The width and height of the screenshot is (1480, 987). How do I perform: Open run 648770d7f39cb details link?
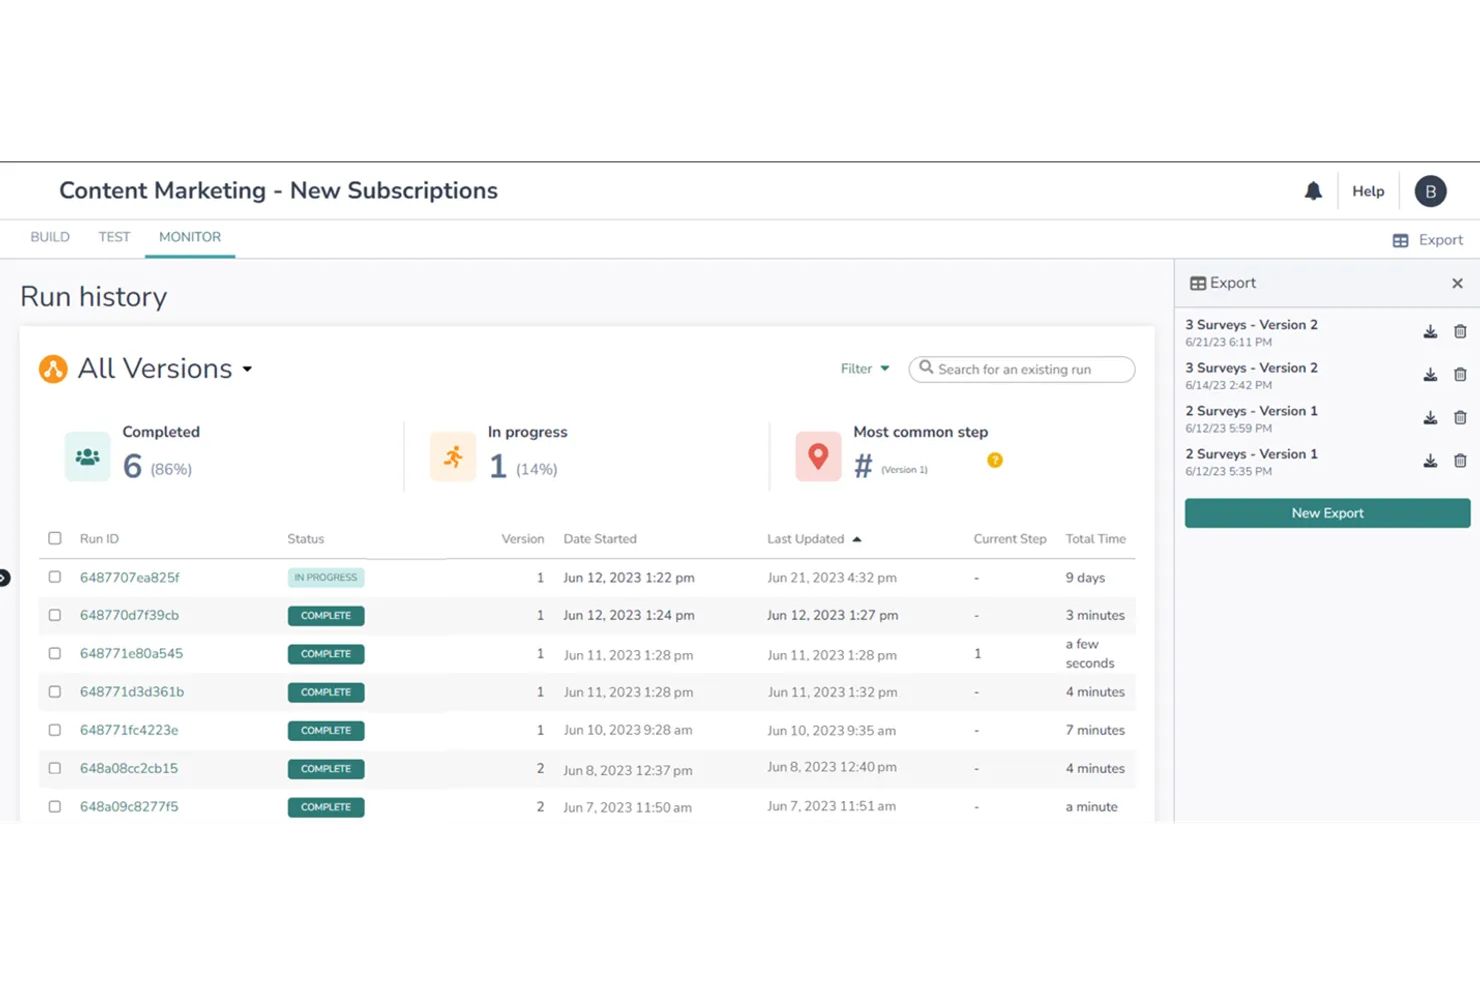(129, 615)
